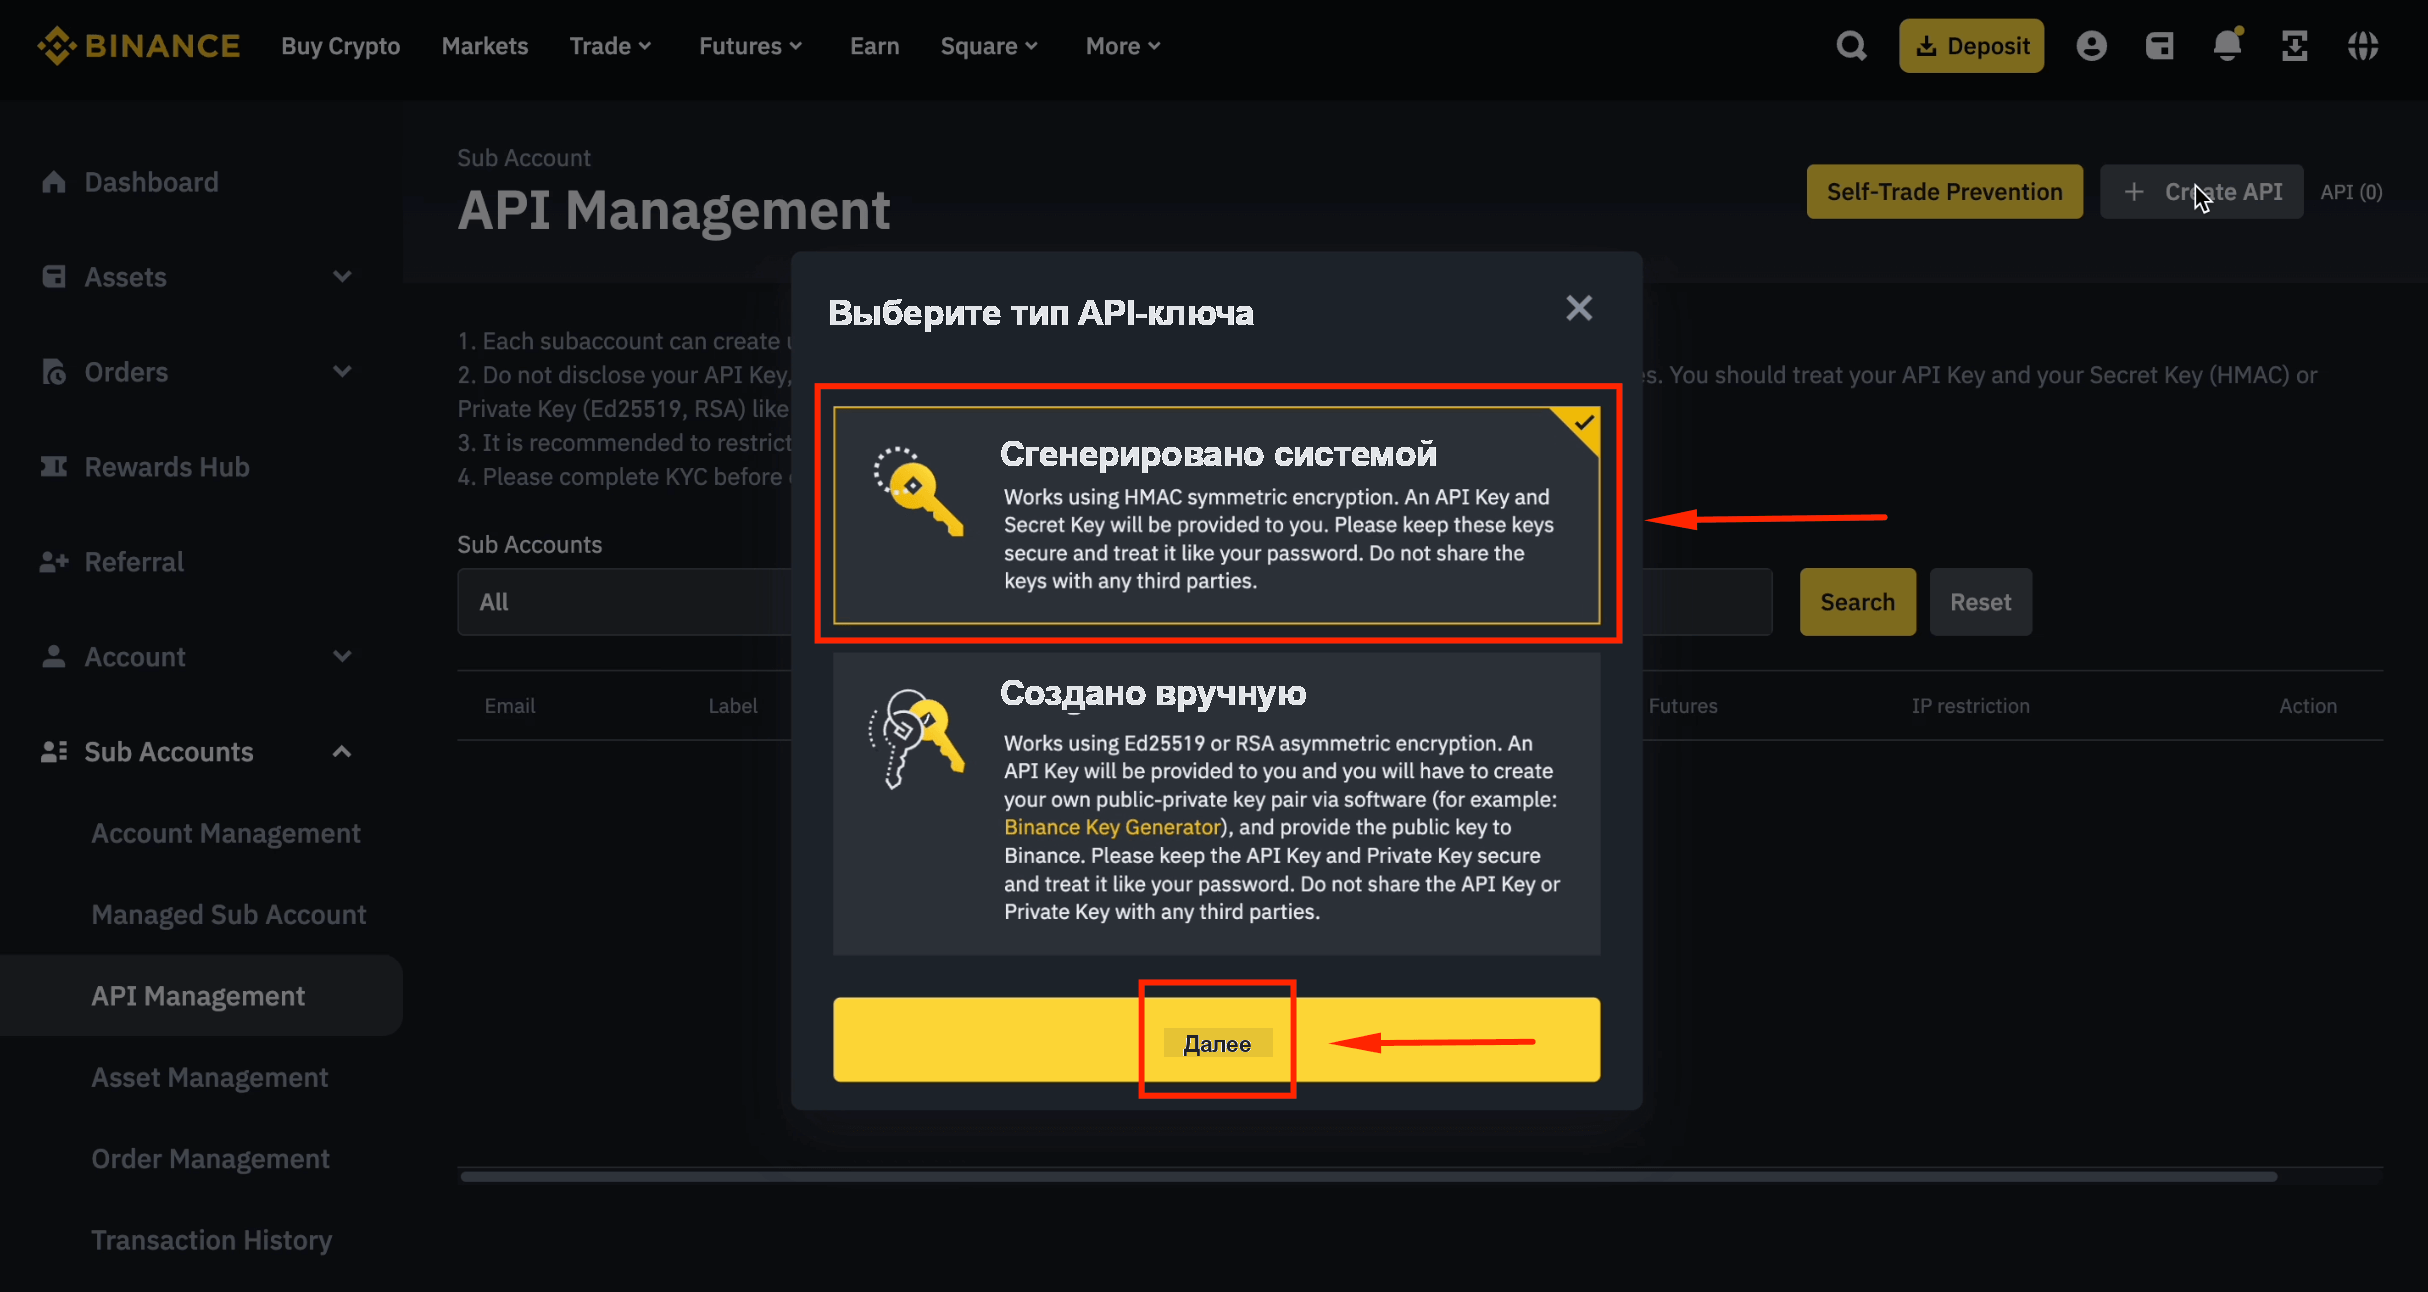Click the Account person icon
Image resolution: width=2428 pixels, height=1292 pixels.
54,657
